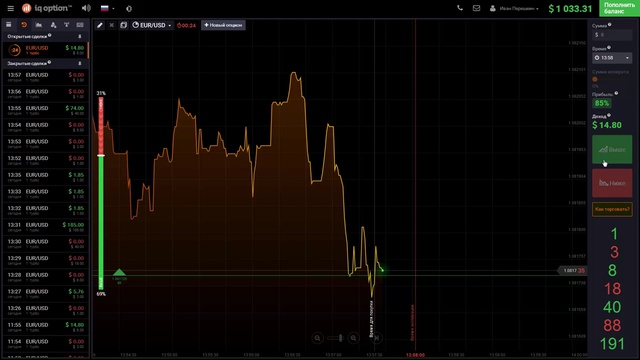Adjust the orange return amount slider handle
640x360 pixels.
[595, 79]
